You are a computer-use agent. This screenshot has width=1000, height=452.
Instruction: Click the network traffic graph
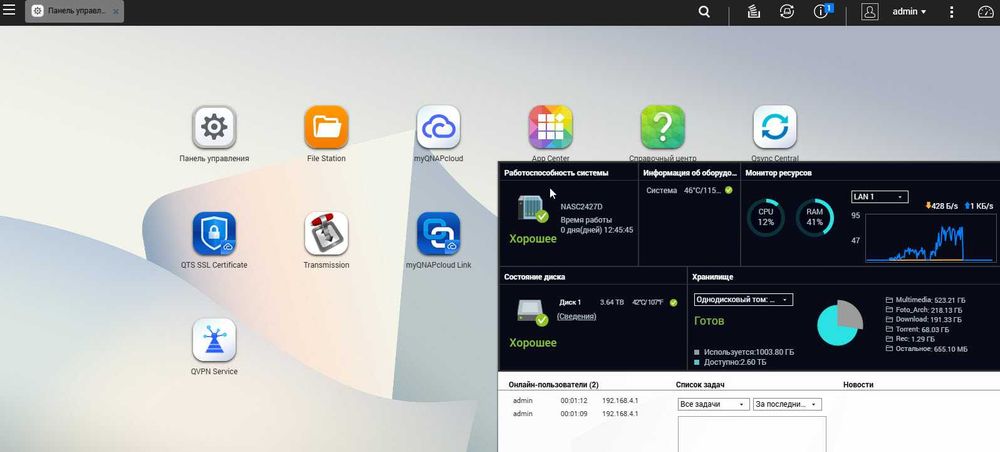click(x=930, y=238)
